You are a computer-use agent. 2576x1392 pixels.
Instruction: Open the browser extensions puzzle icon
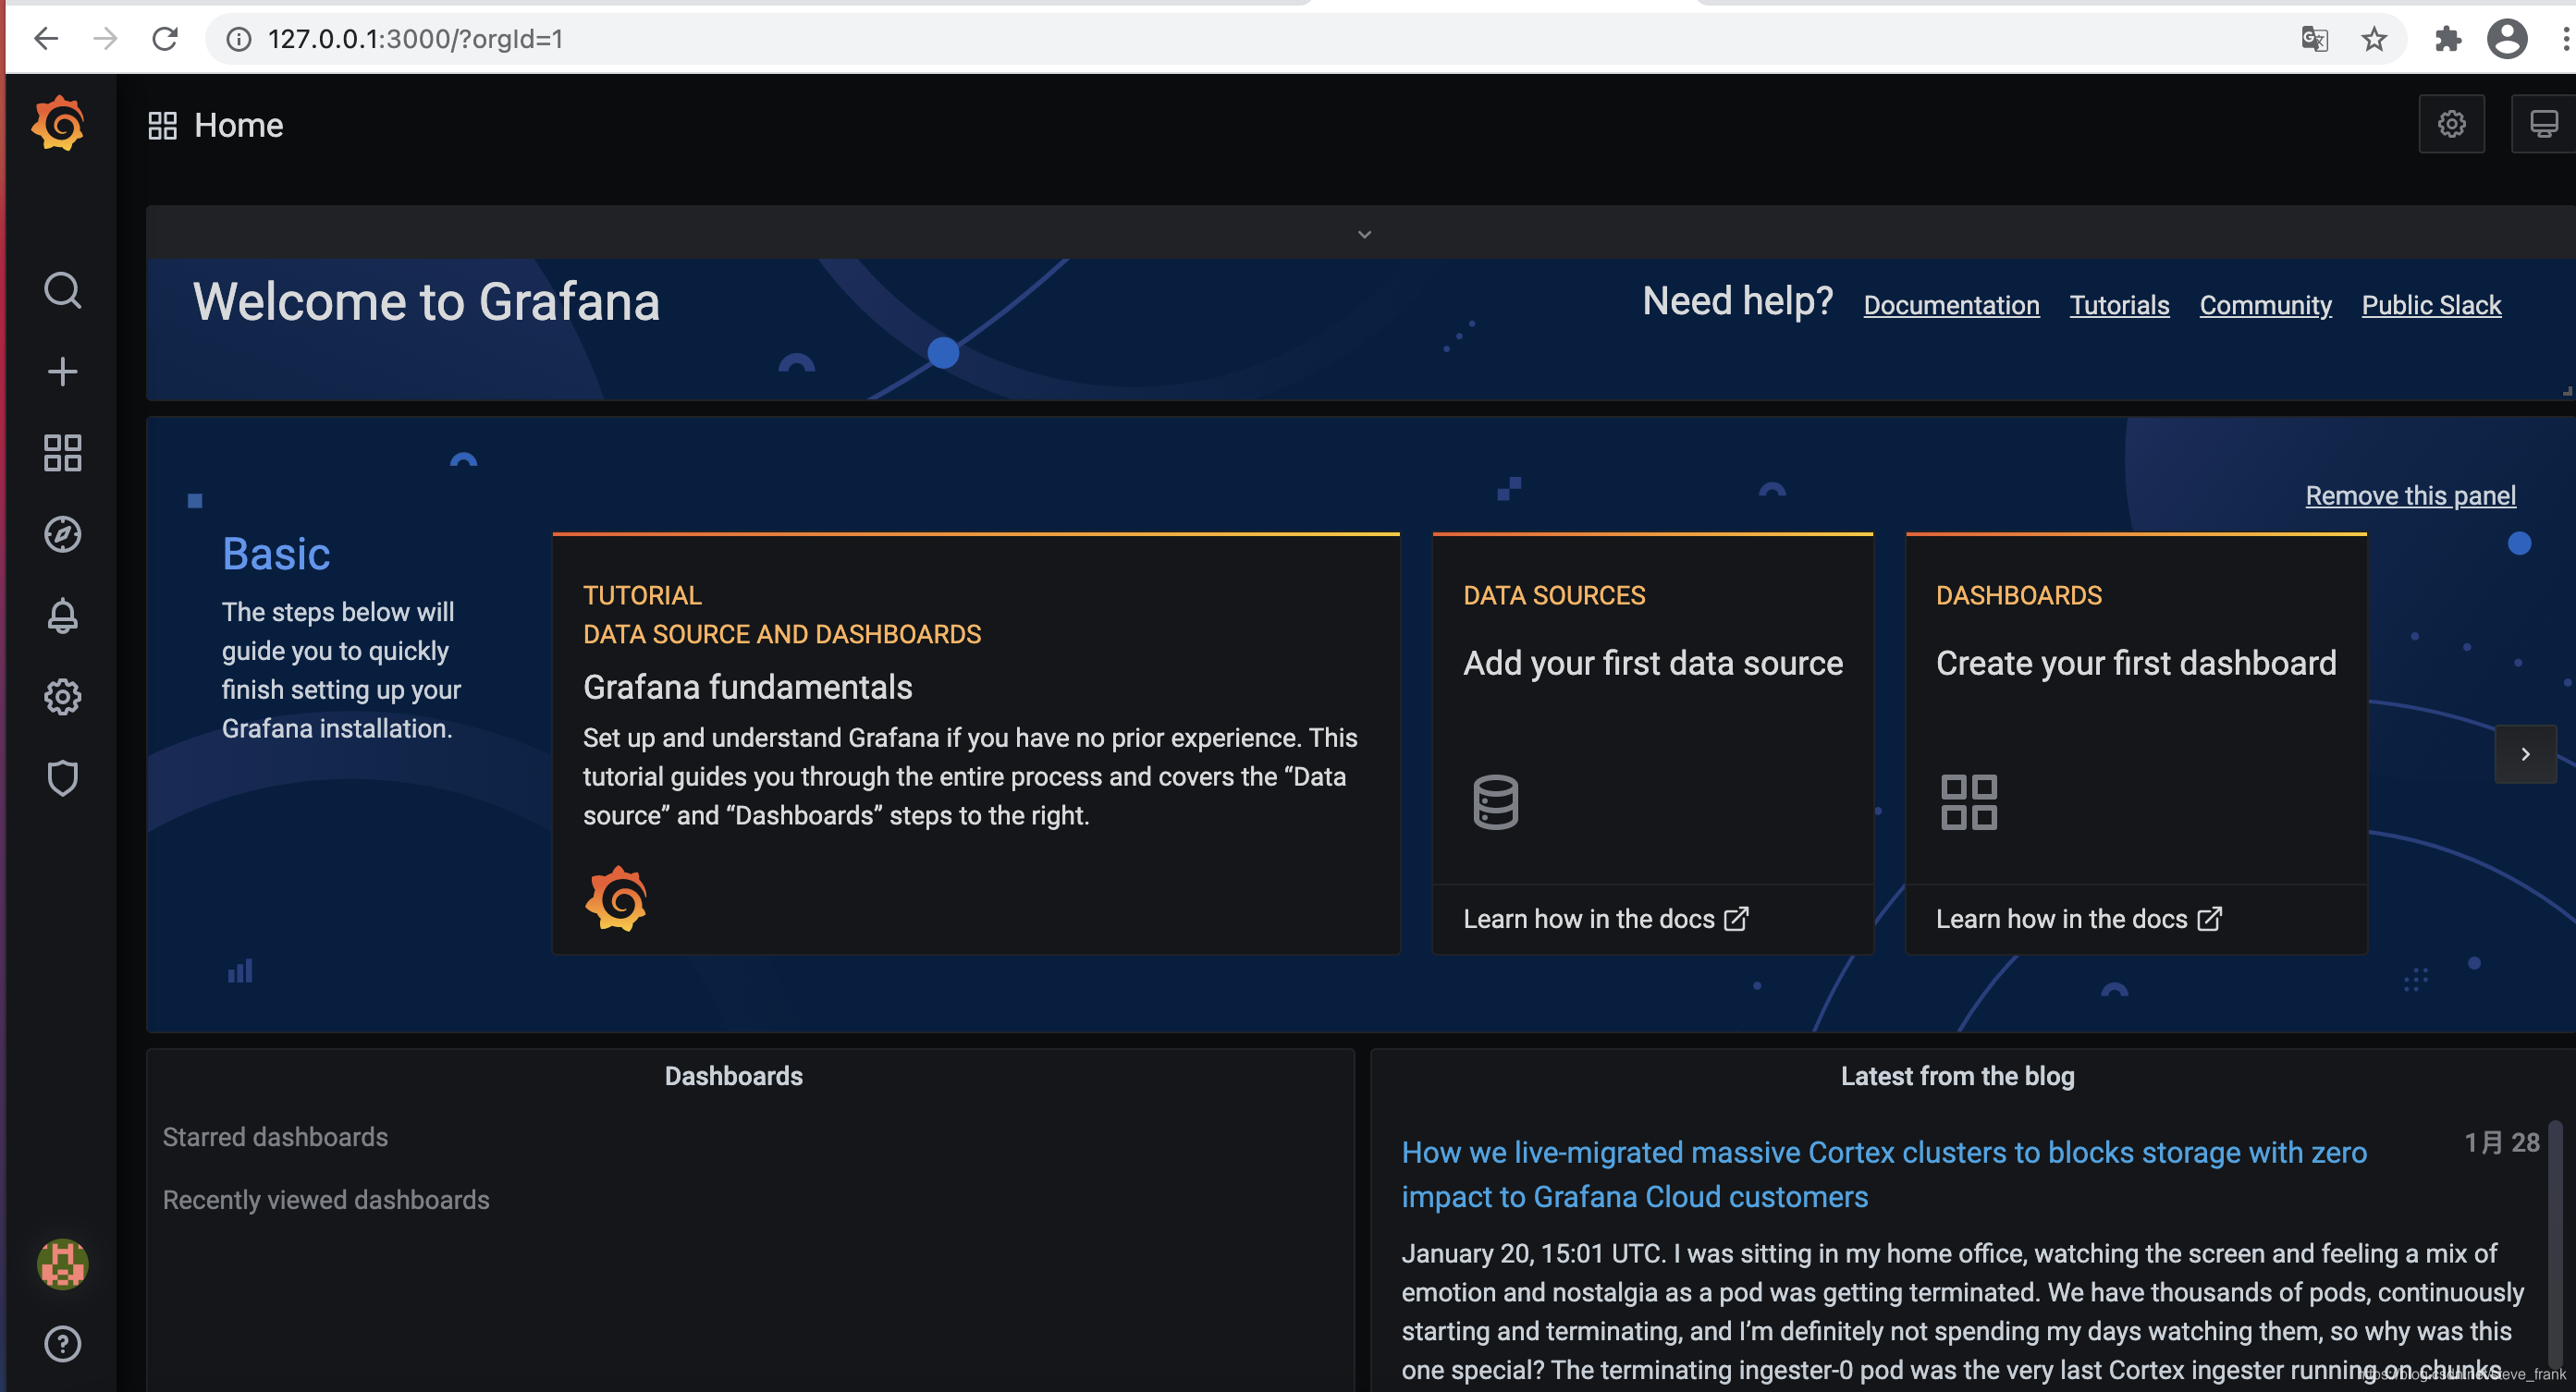click(2447, 39)
